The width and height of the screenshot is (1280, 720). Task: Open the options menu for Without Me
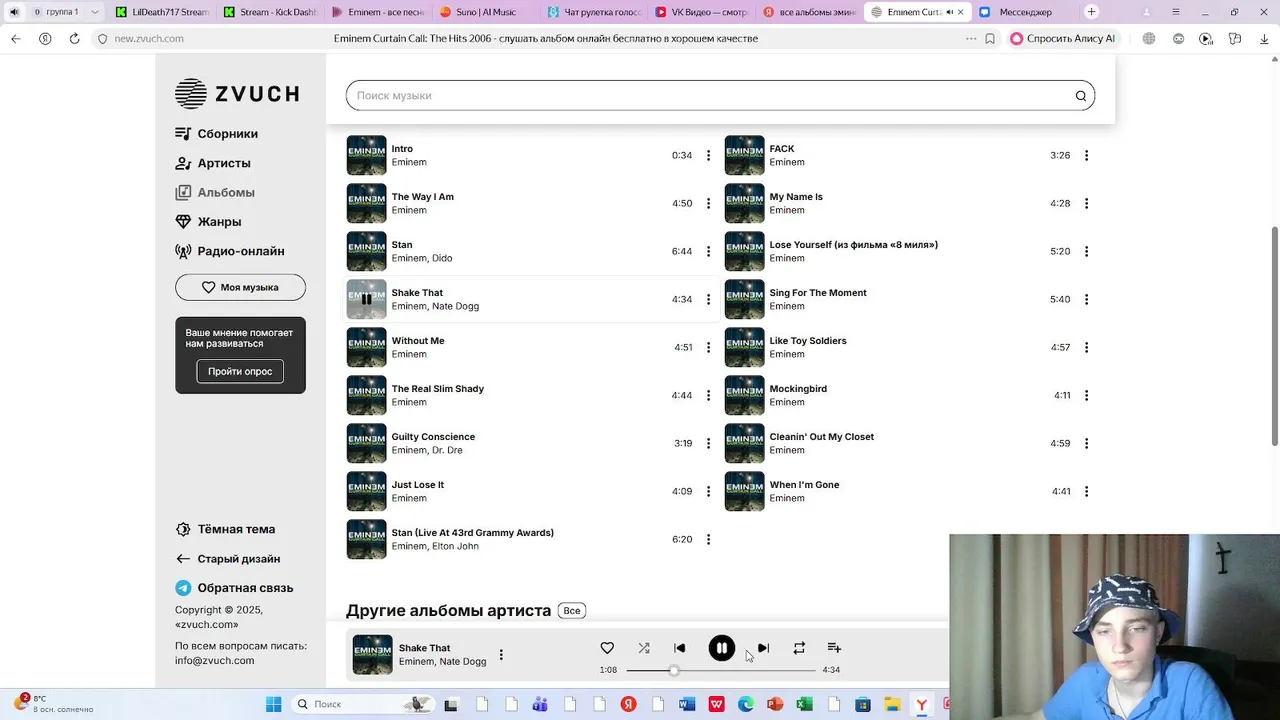pos(708,347)
